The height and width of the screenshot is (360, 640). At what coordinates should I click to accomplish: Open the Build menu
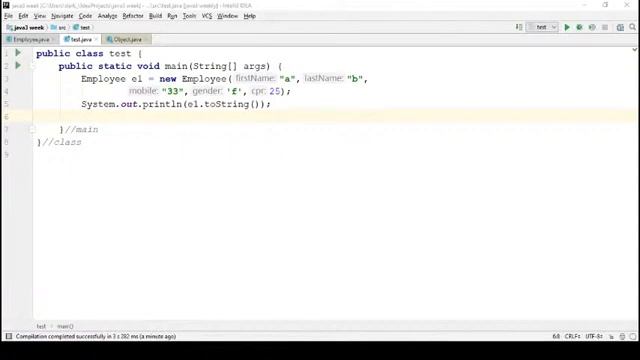coord(155,16)
